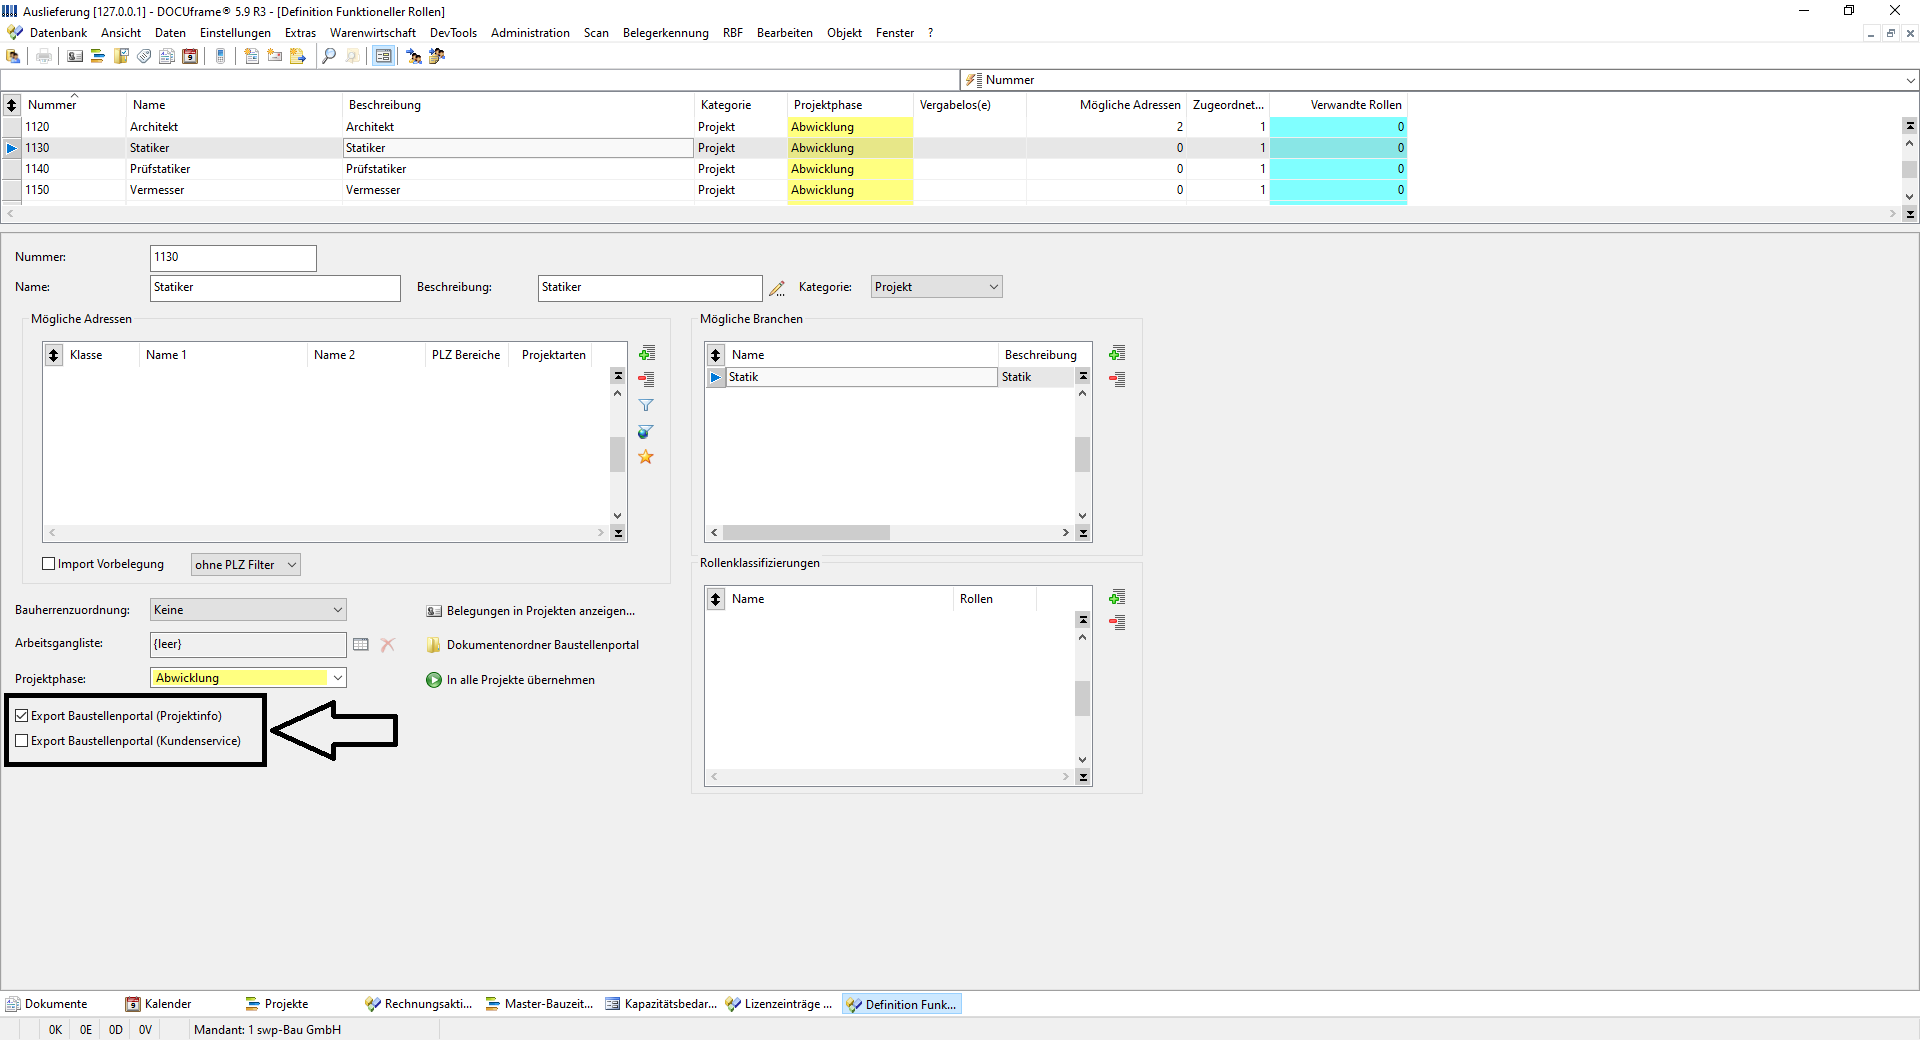Switch to the Projekte tab

coord(277,1004)
